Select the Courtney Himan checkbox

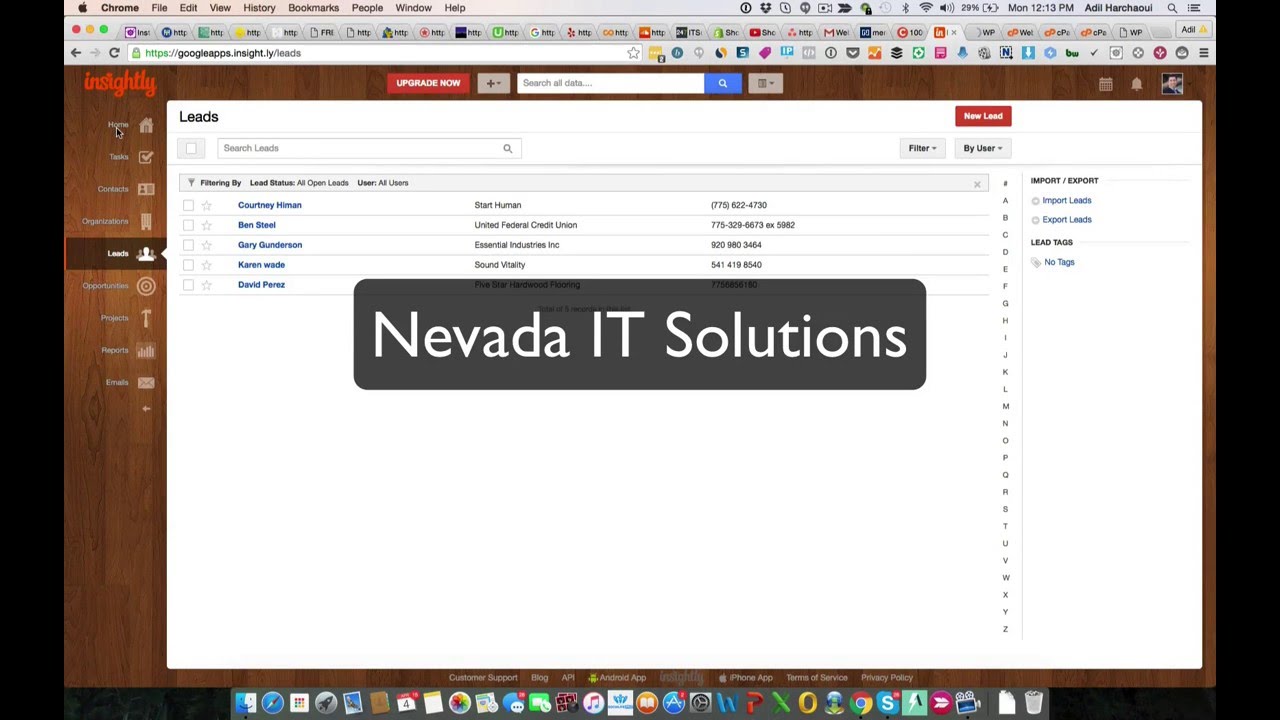(x=188, y=205)
